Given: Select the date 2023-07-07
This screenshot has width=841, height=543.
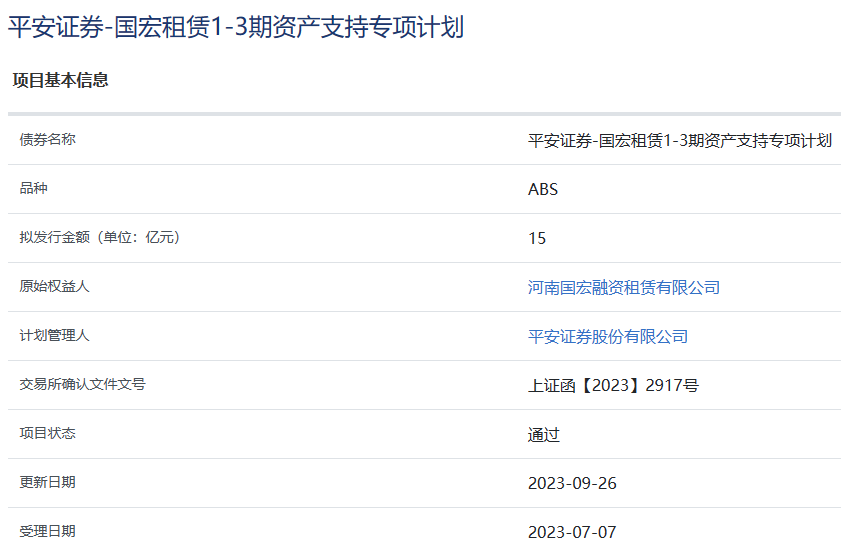Looking at the screenshot, I should point(572,532).
